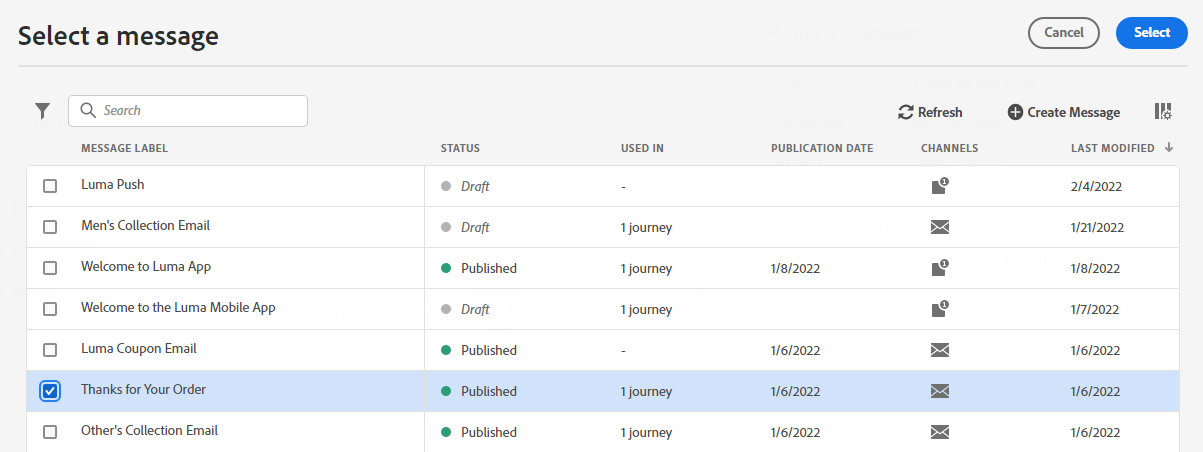Click '1 journey' in Thanks for Your Order row
Viewport: 1203px width, 452px height.
(x=646, y=391)
